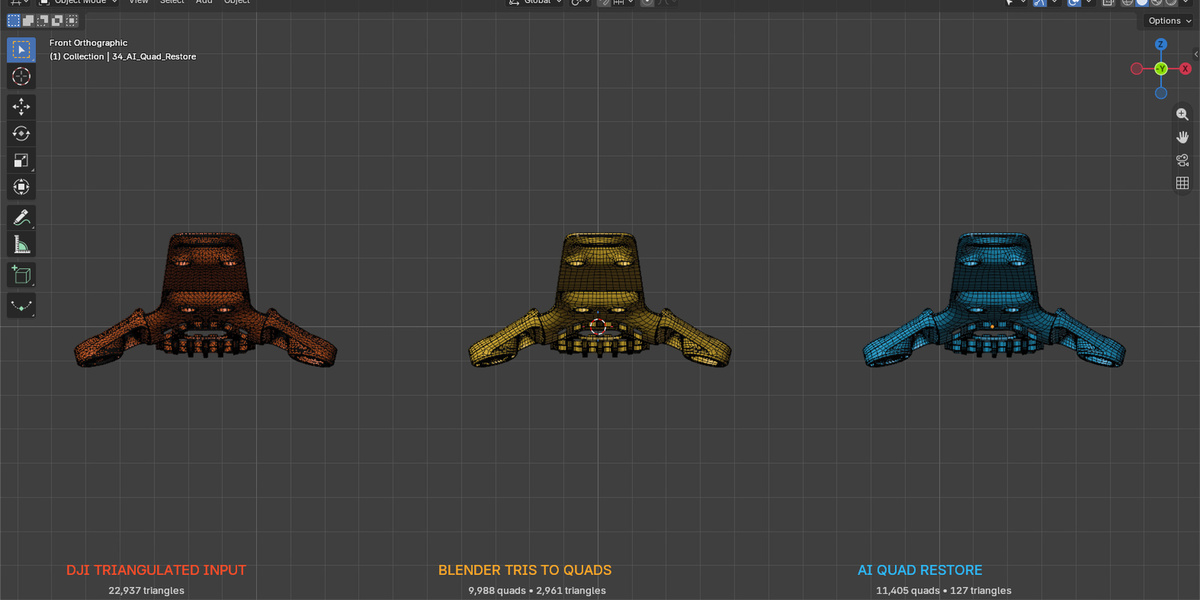Click the green -Y axis gizmo ball
This screenshot has height=600, width=1200.
tap(1161, 69)
